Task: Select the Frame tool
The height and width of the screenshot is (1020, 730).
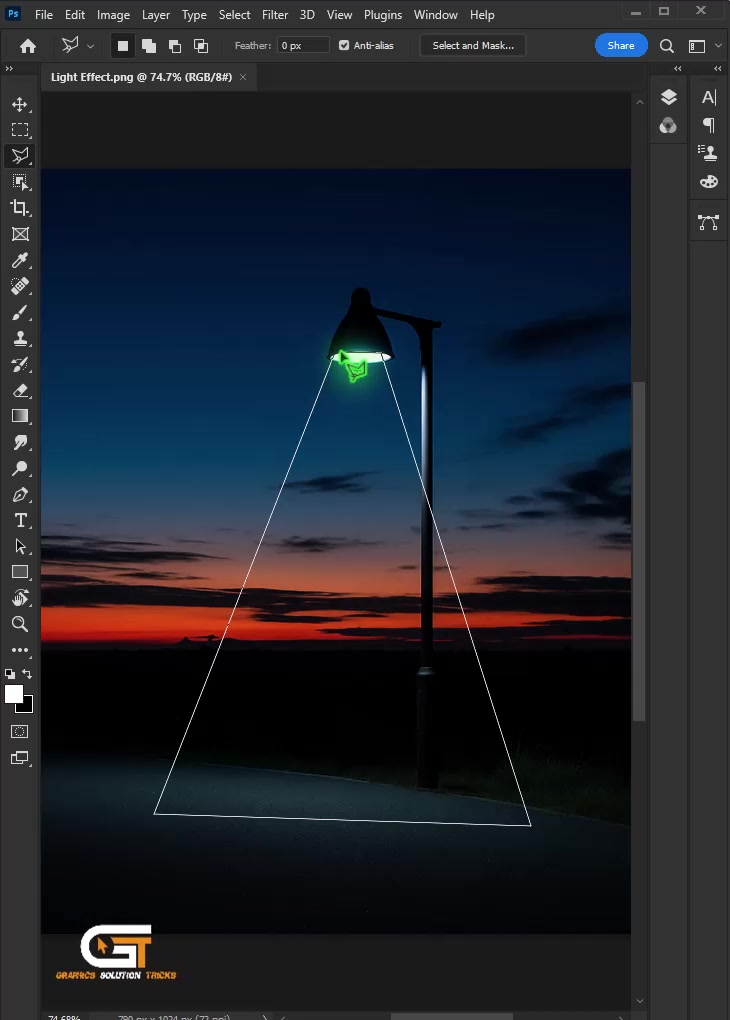Action: click(20, 234)
